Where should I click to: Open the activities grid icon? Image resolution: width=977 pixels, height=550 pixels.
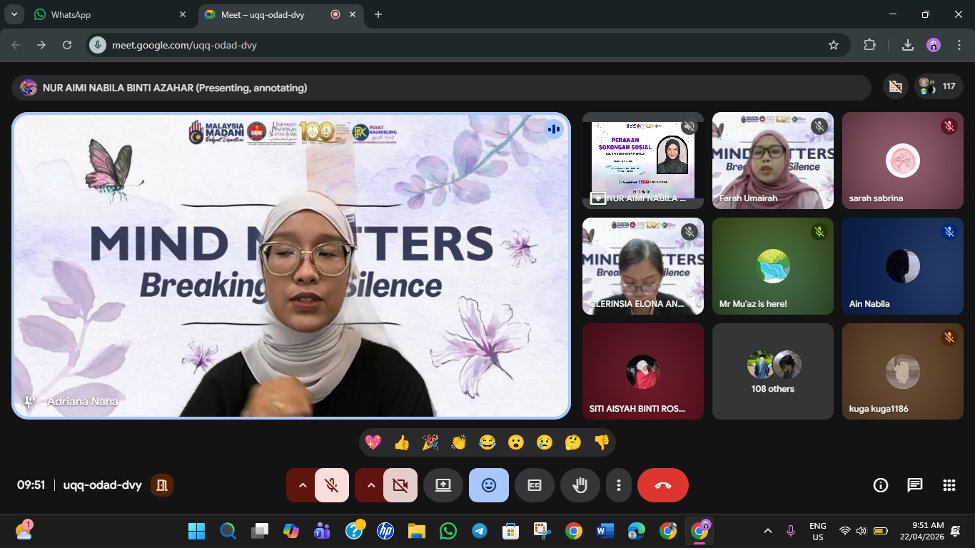[x=948, y=485]
